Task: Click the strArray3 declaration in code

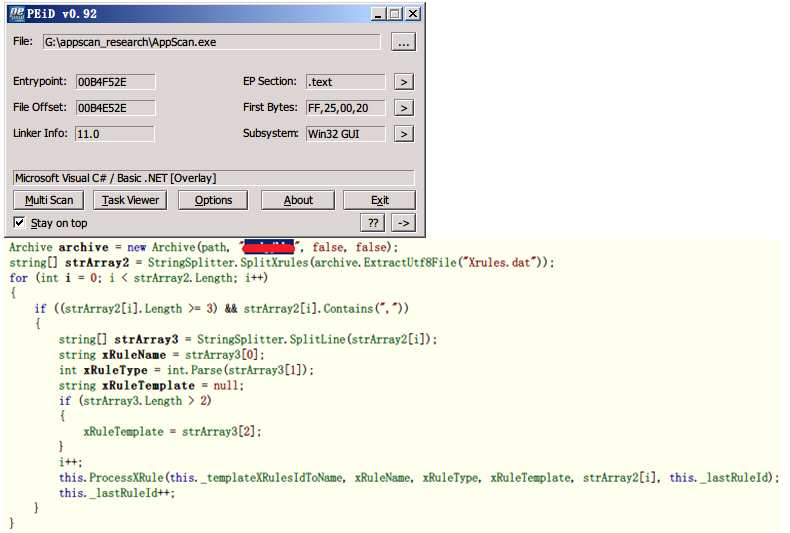Action: pyautogui.click(x=146, y=340)
